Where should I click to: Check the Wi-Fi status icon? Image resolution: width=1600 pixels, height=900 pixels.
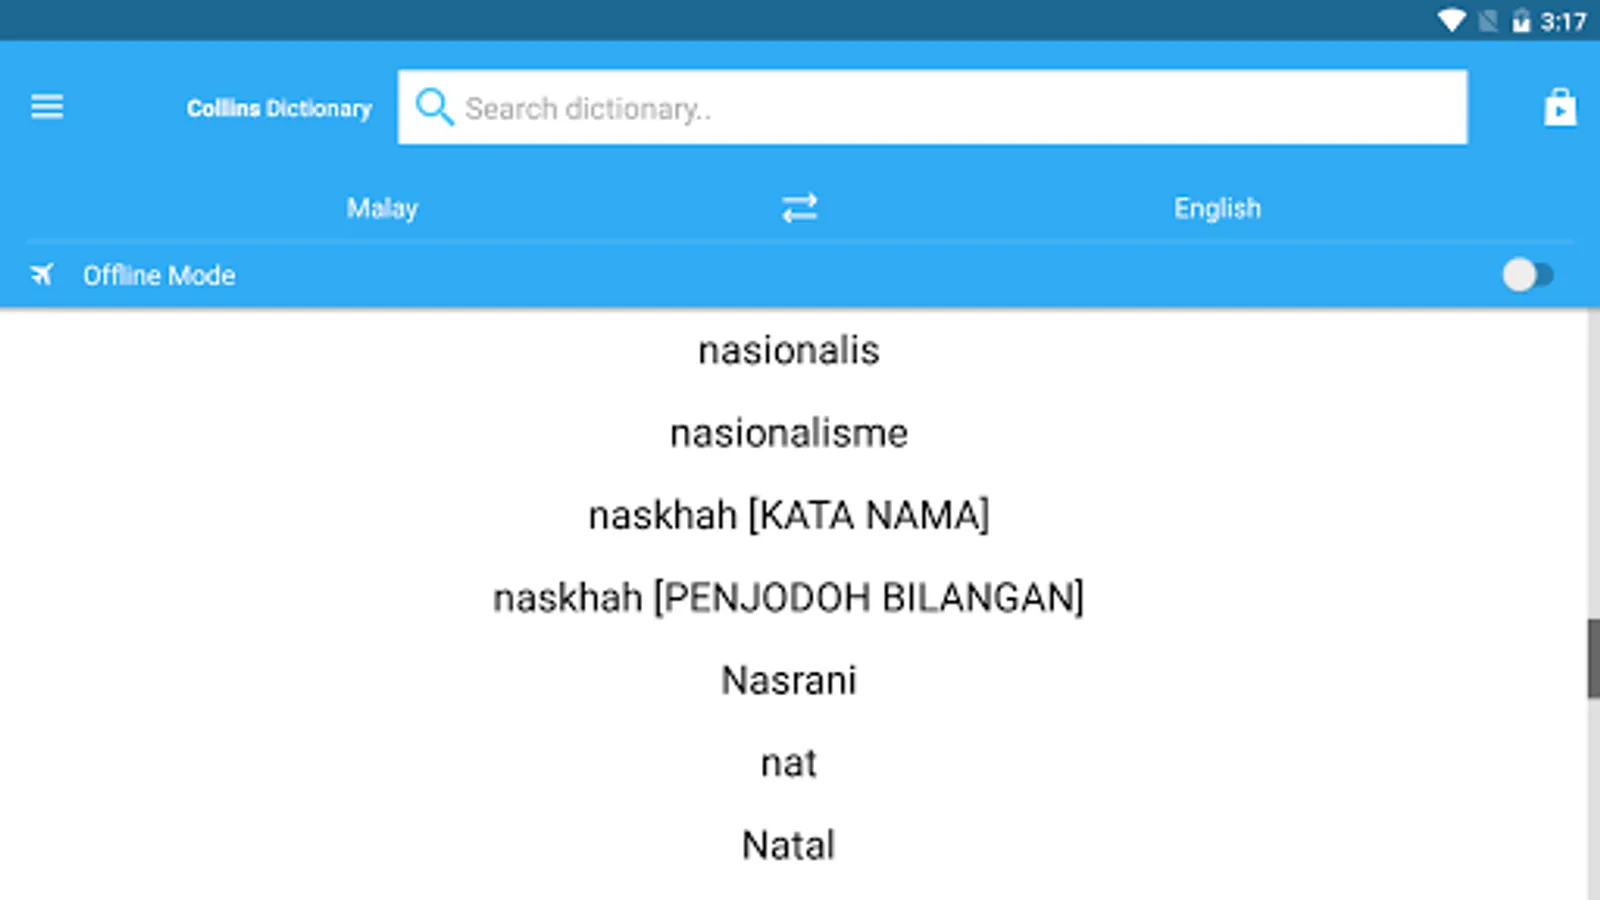[x=1451, y=21]
